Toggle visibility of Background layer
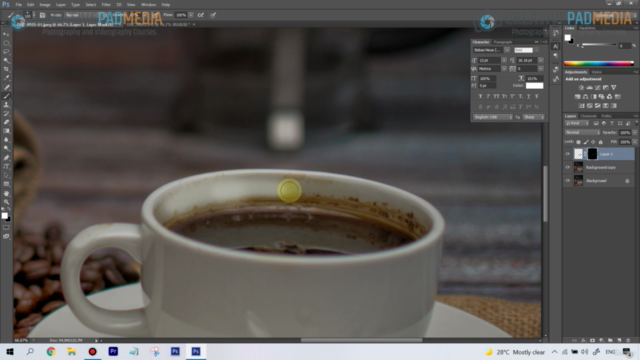 (x=567, y=180)
